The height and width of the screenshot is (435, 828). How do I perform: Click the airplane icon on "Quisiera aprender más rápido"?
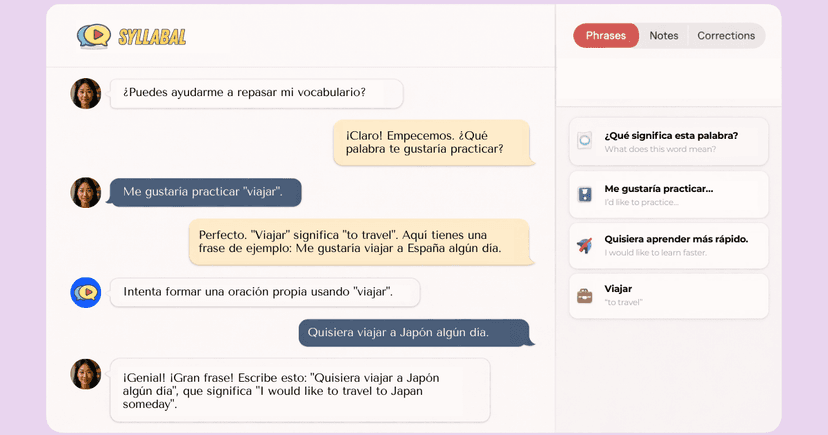point(585,245)
